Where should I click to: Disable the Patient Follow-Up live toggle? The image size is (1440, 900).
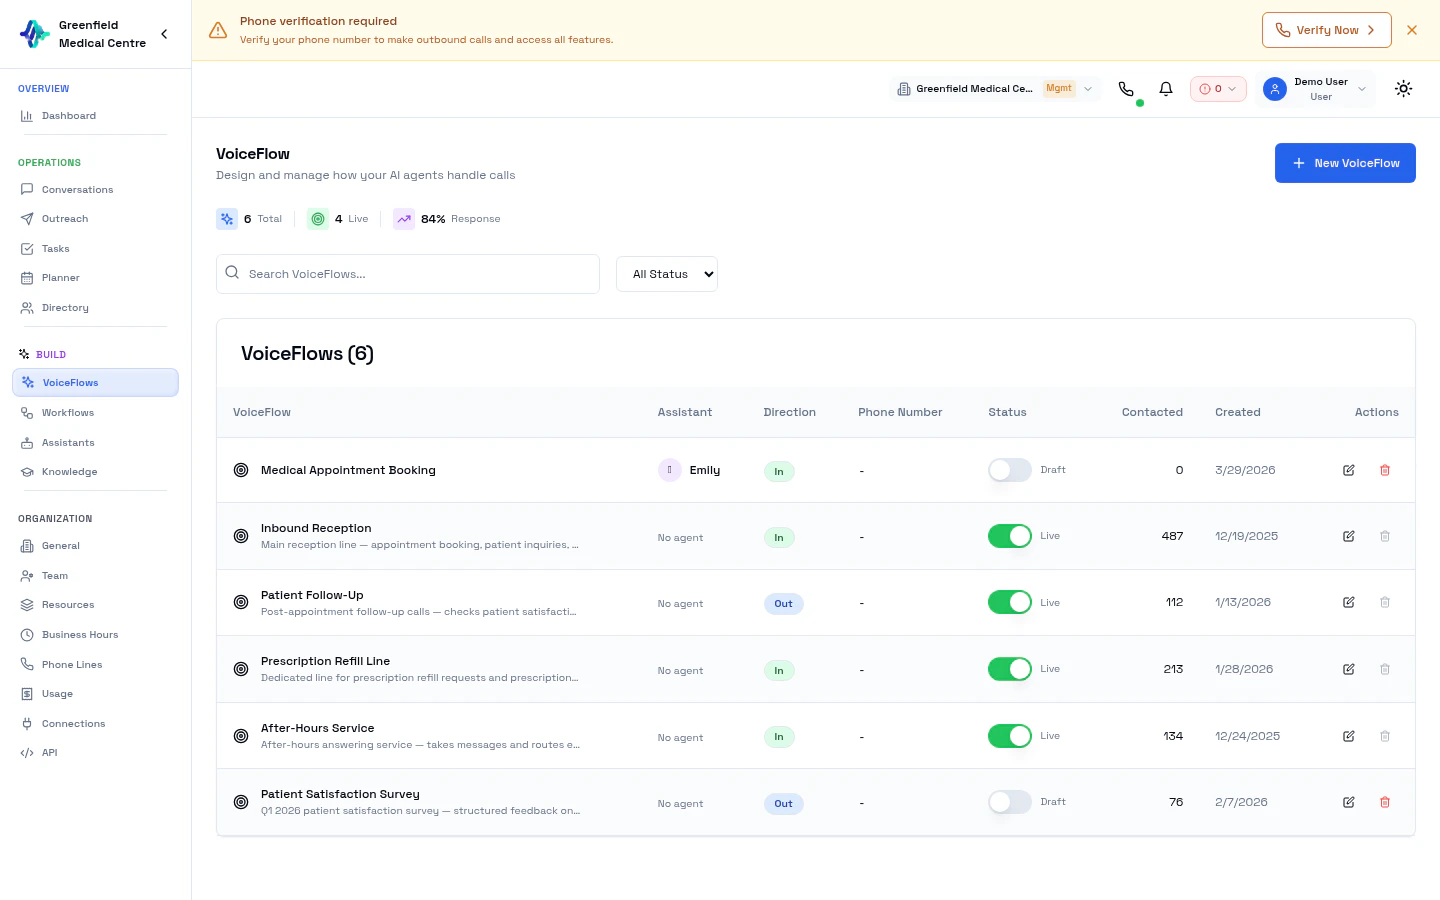(1009, 602)
